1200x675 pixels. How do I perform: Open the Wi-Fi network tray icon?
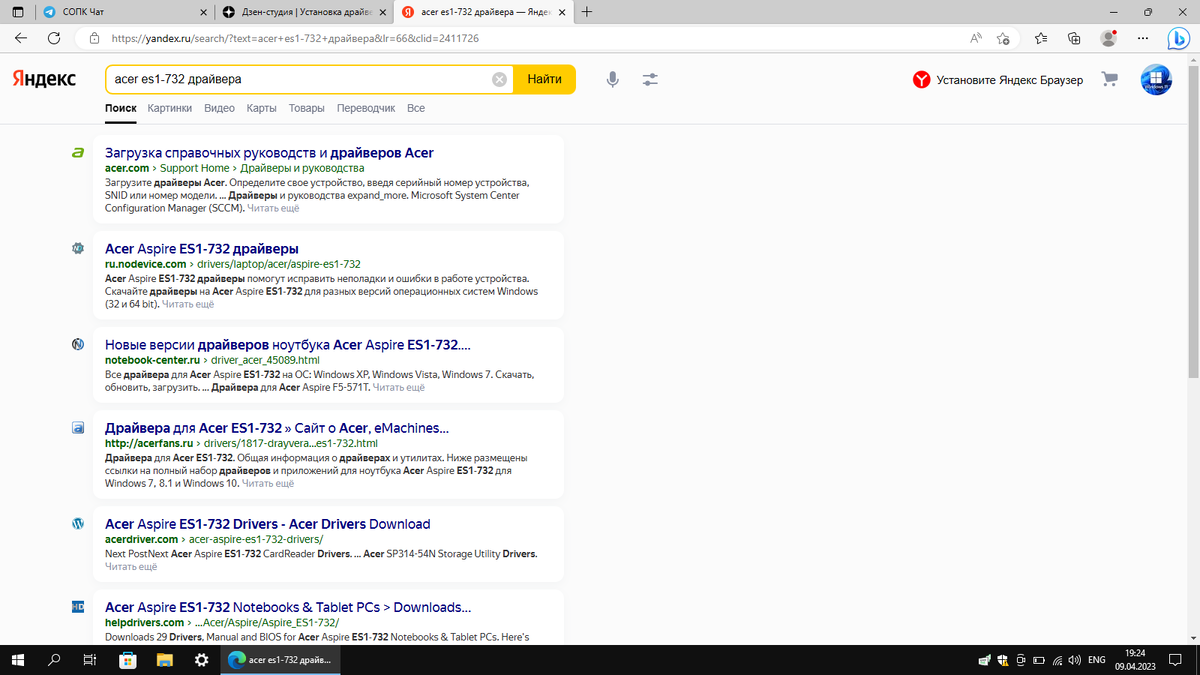pos(1058,660)
